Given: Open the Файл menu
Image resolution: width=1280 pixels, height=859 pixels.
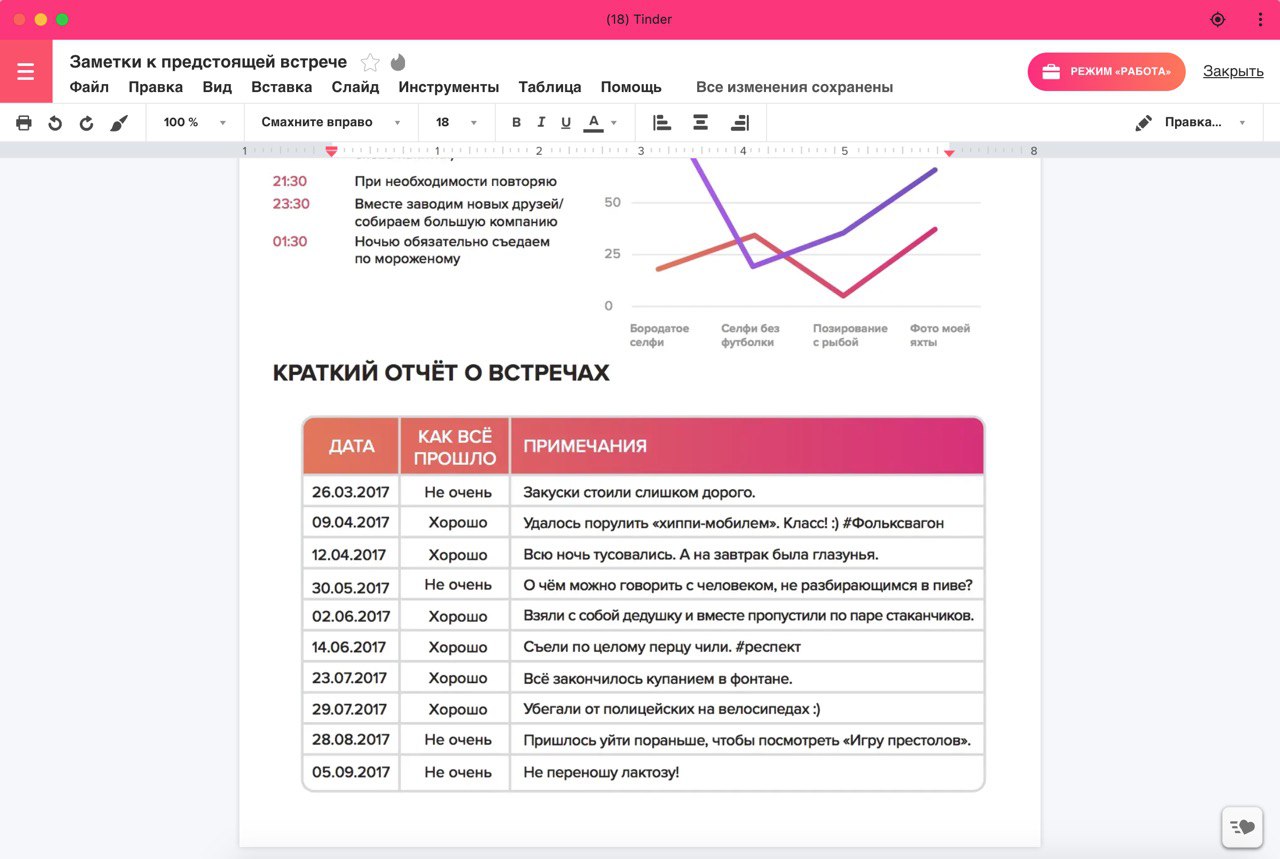Looking at the screenshot, I should 89,87.
